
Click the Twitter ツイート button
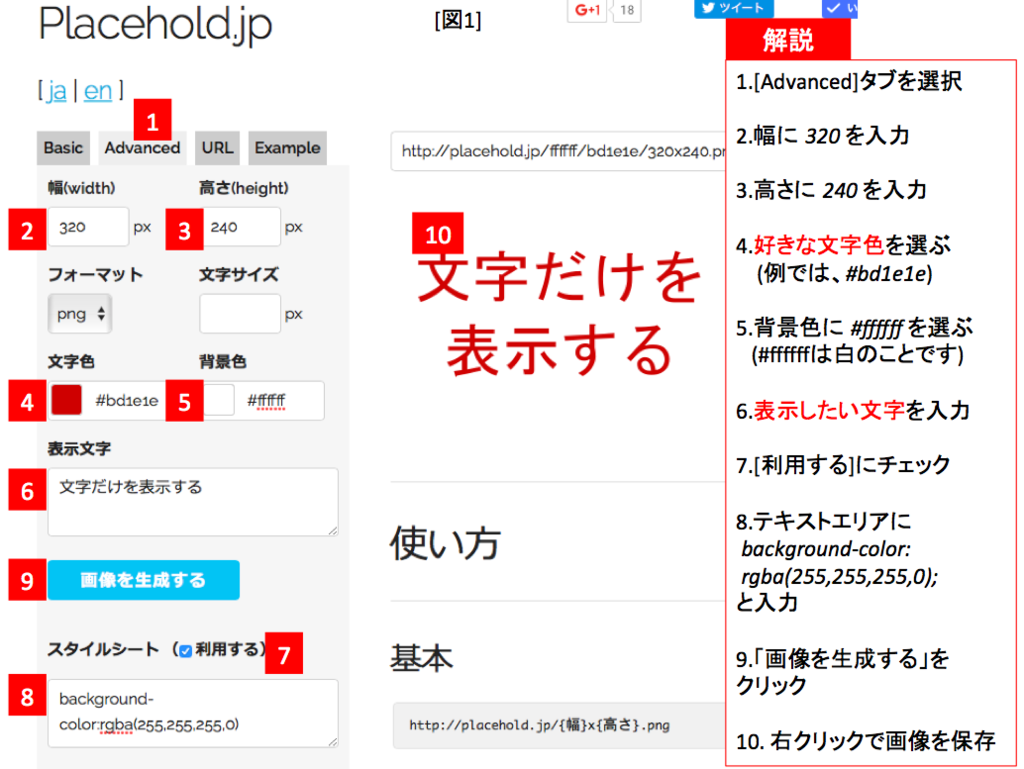(x=734, y=8)
